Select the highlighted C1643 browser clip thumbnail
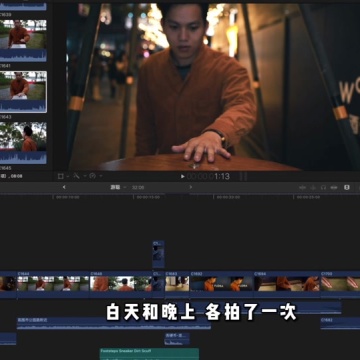 pos(23,92)
